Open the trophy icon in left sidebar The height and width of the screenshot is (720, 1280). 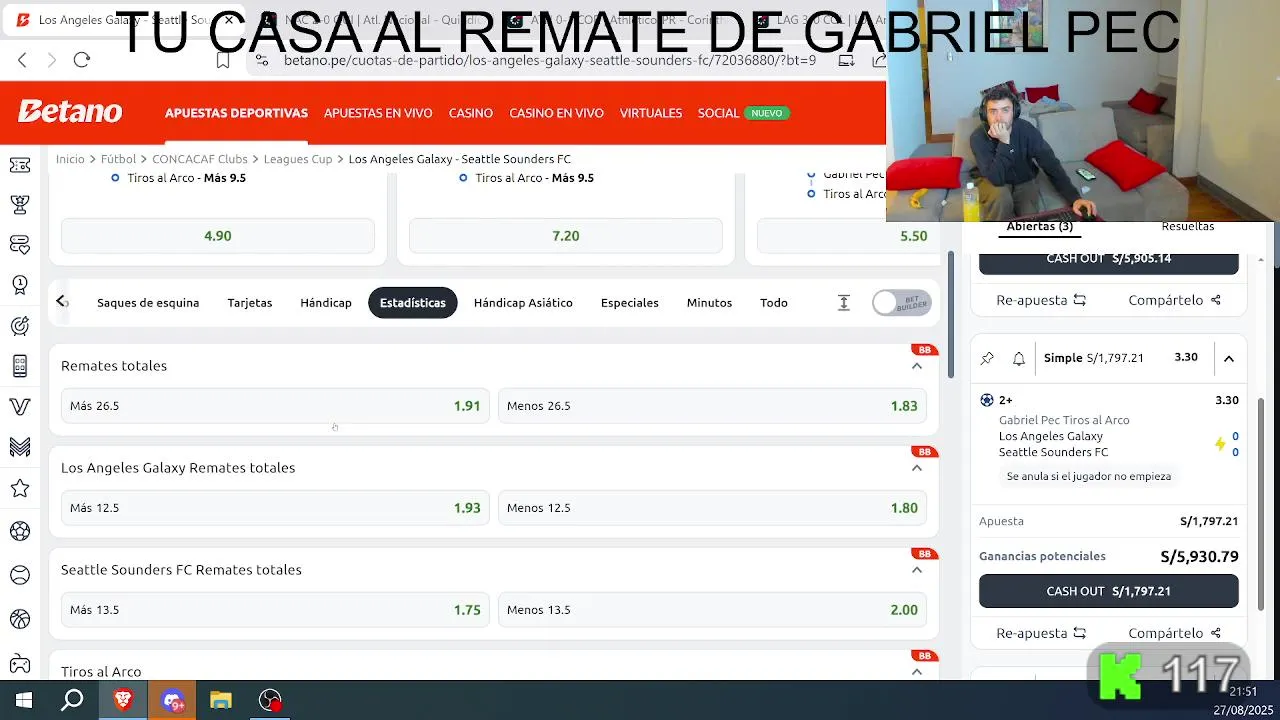pyautogui.click(x=19, y=204)
